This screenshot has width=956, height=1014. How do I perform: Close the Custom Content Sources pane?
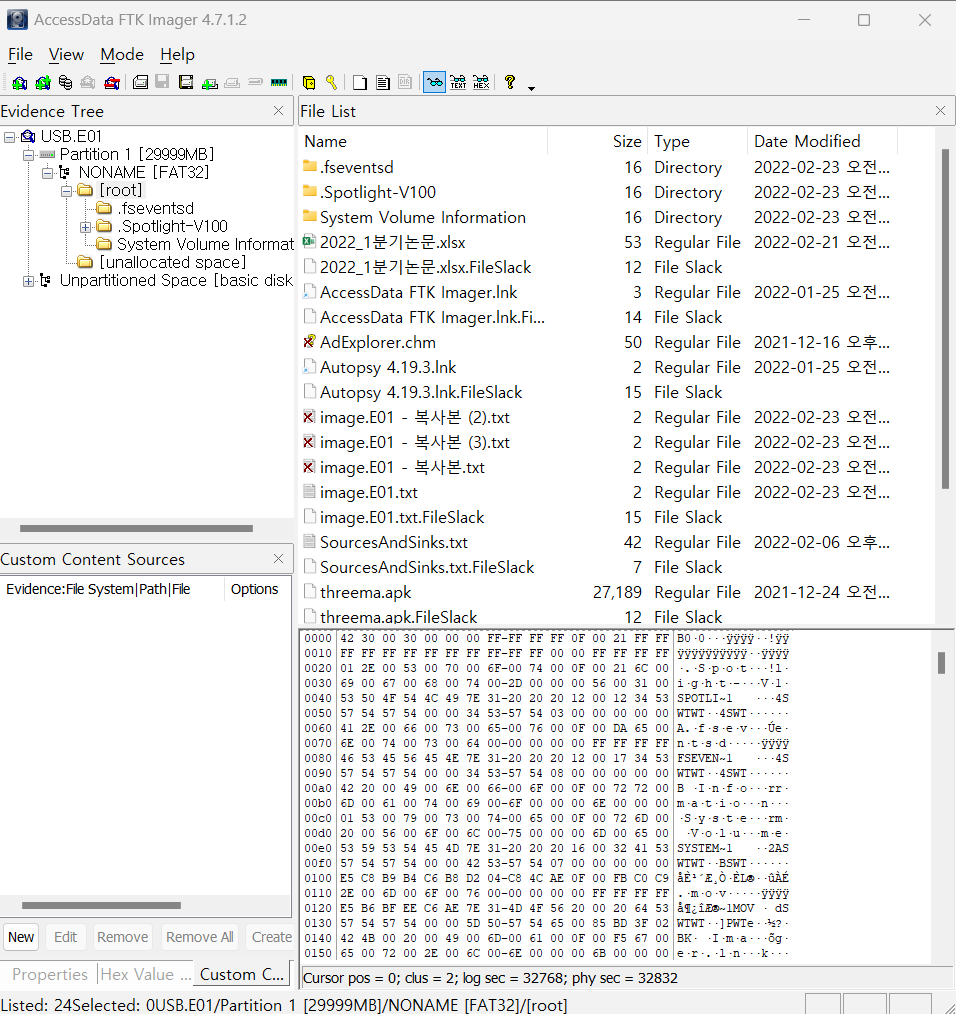click(279, 558)
